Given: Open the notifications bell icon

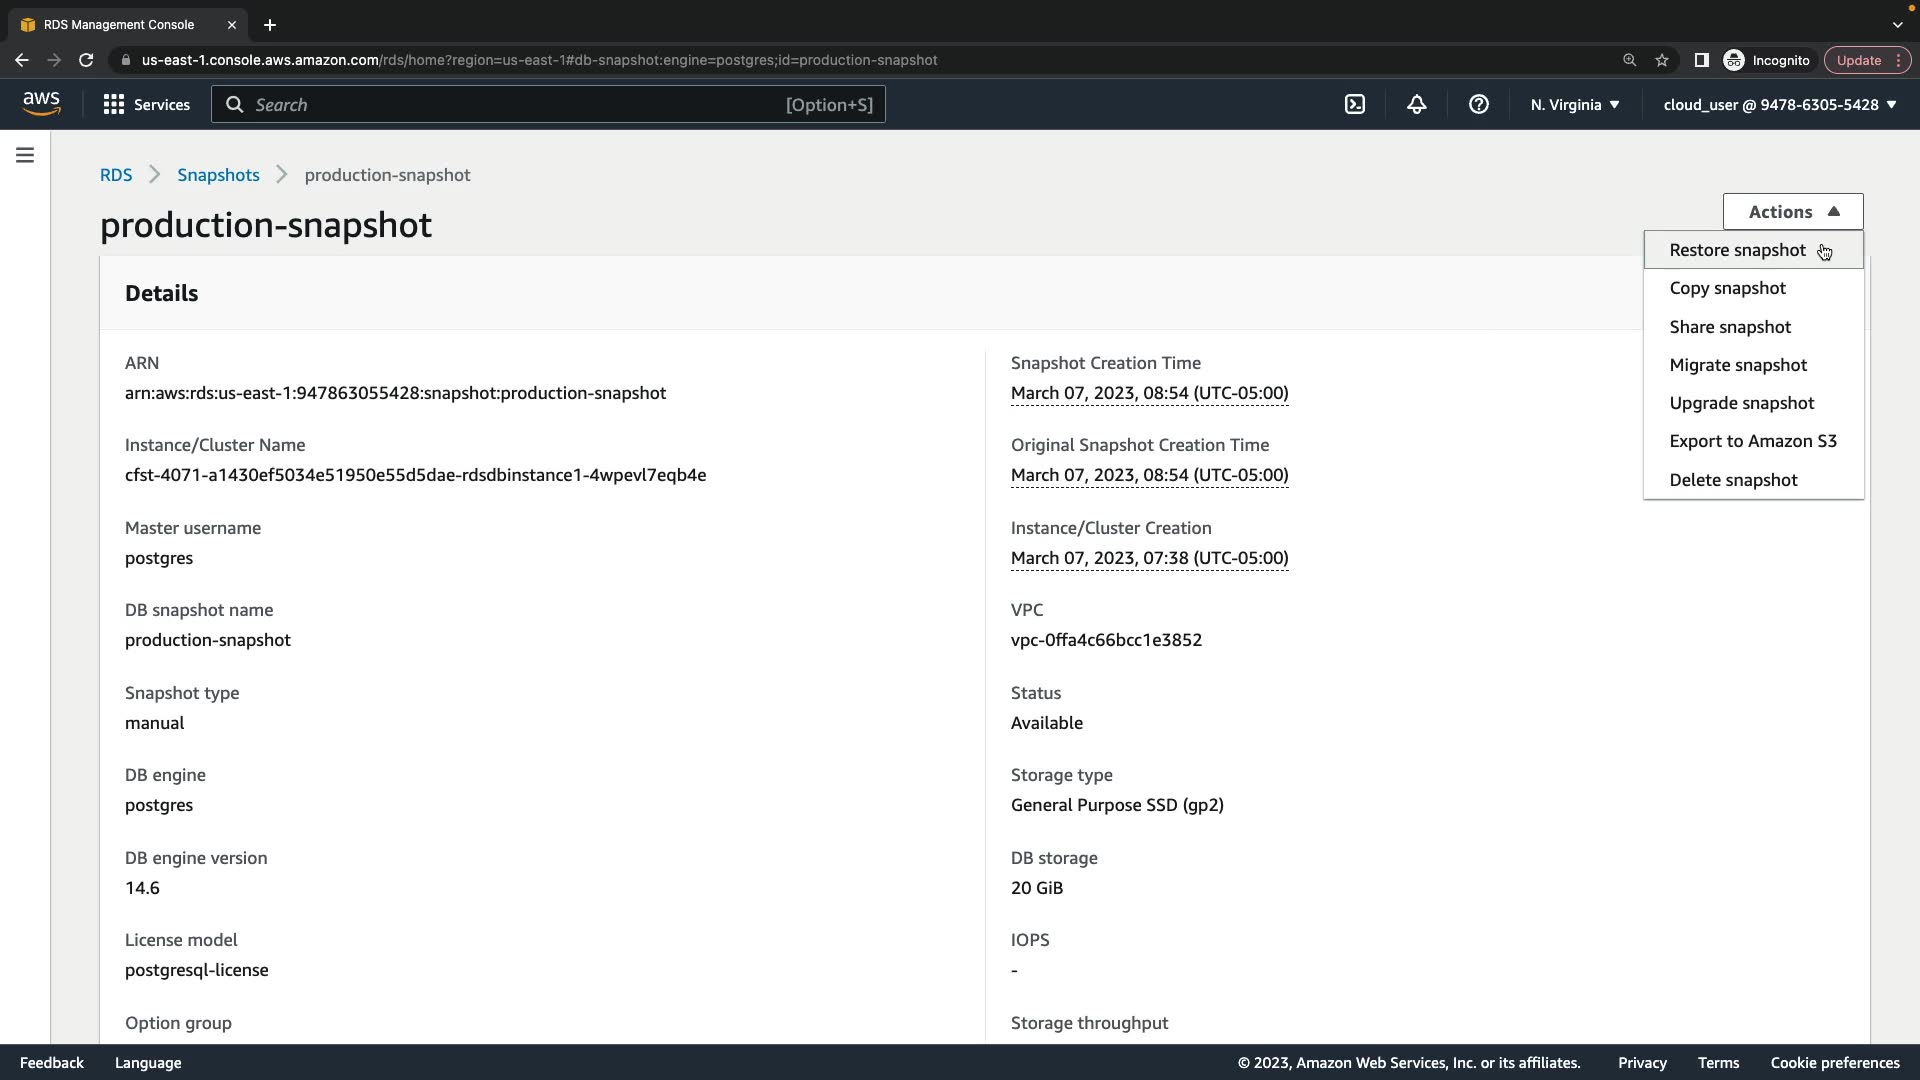Looking at the screenshot, I should coord(1416,104).
